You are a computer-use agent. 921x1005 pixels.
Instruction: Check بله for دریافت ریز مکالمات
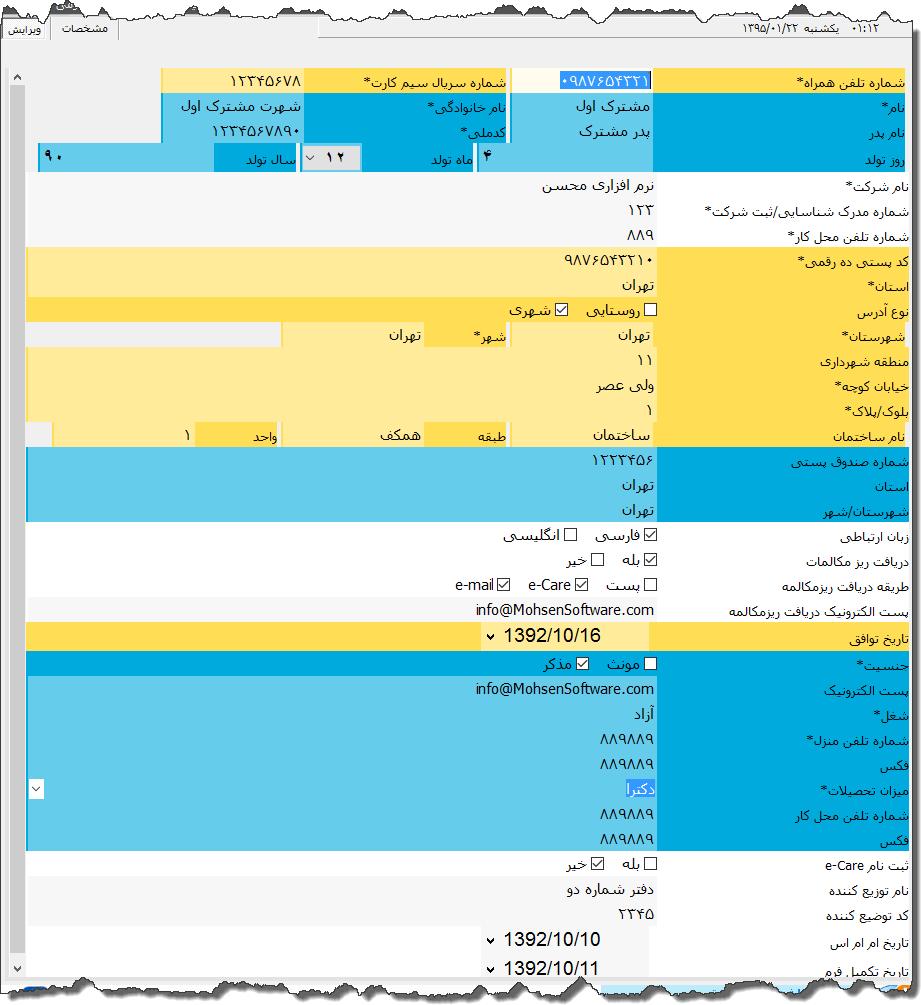pyautogui.click(x=651, y=560)
